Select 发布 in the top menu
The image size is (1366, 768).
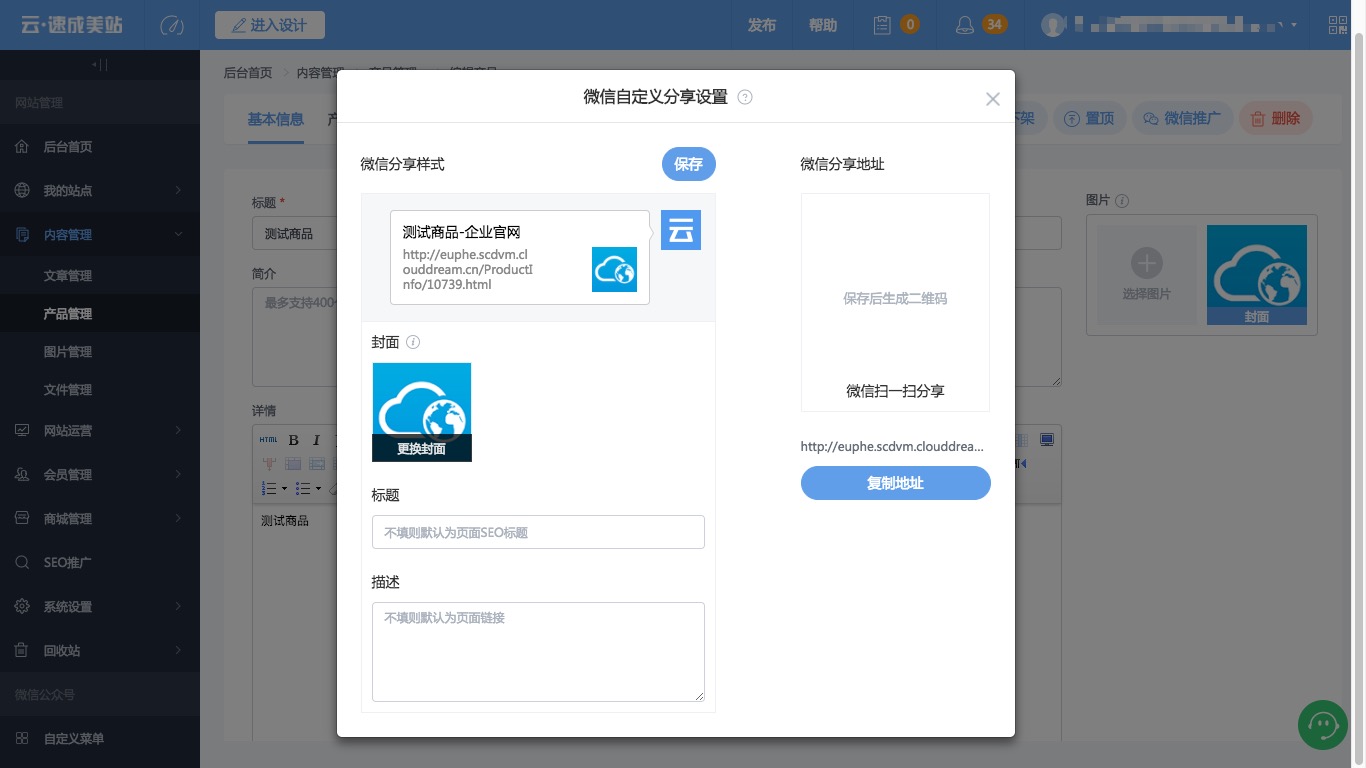pos(761,25)
